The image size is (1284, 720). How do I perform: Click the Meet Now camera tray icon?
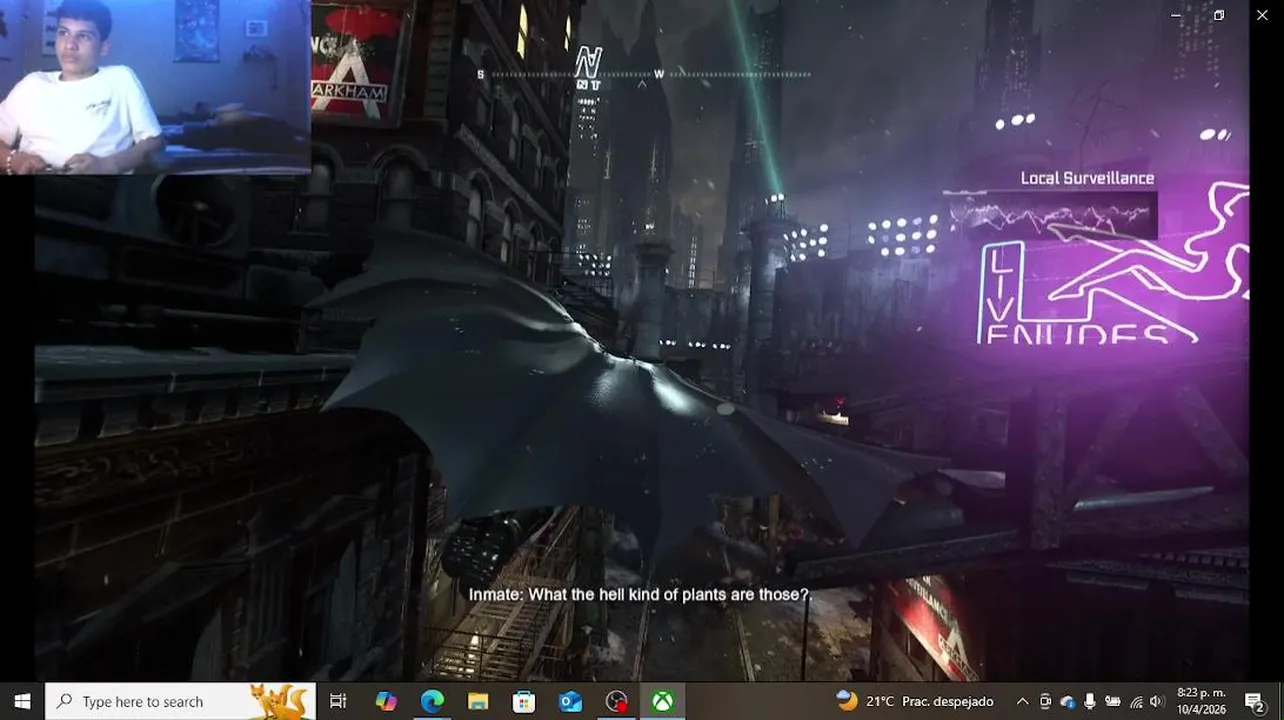coord(1045,702)
